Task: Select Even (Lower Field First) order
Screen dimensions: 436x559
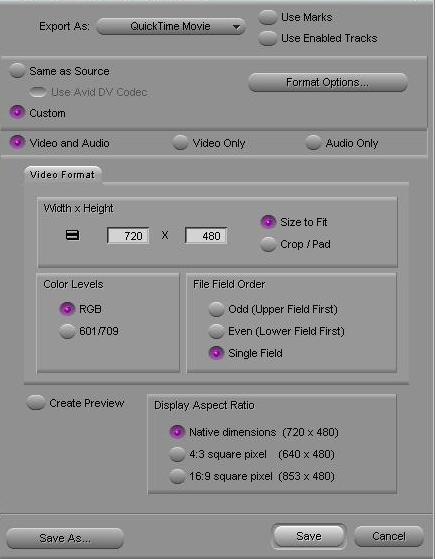Action: (x=216, y=331)
